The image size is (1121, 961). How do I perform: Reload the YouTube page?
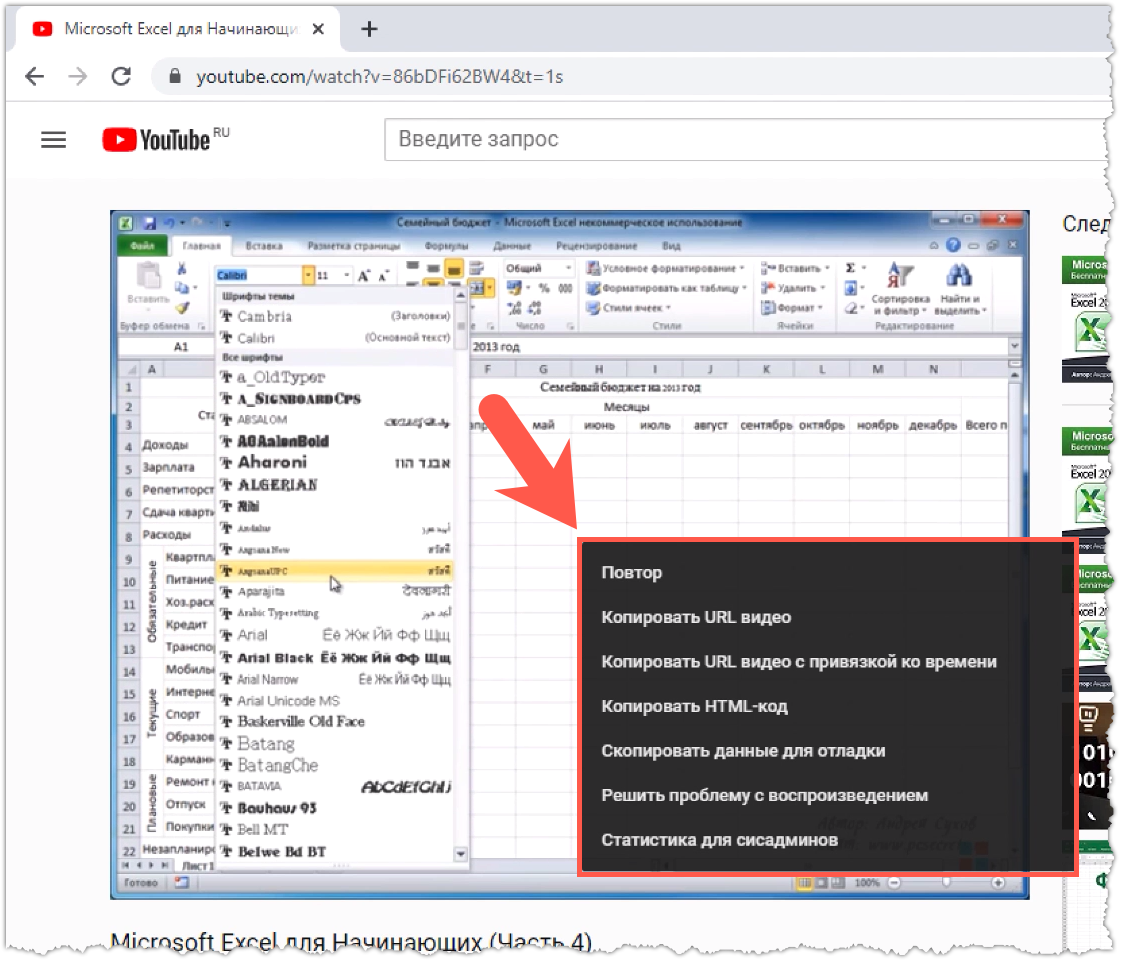click(122, 76)
